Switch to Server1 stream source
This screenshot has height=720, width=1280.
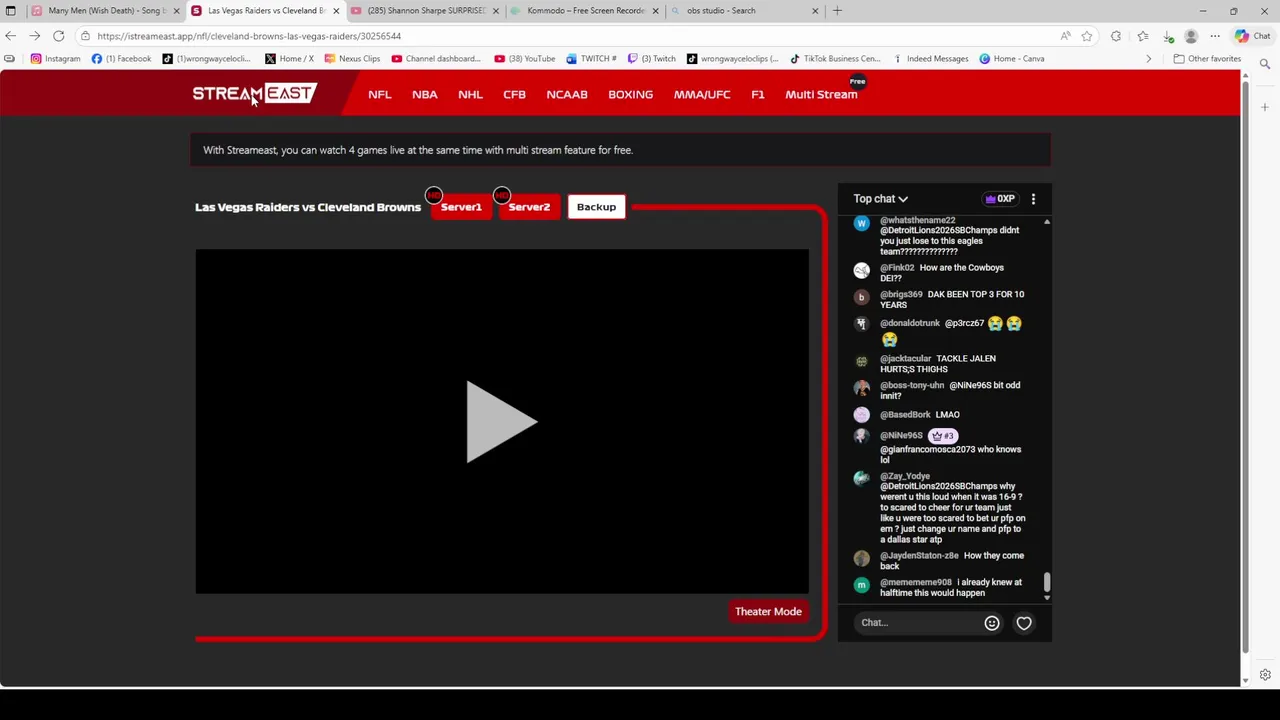pyautogui.click(x=461, y=207)
